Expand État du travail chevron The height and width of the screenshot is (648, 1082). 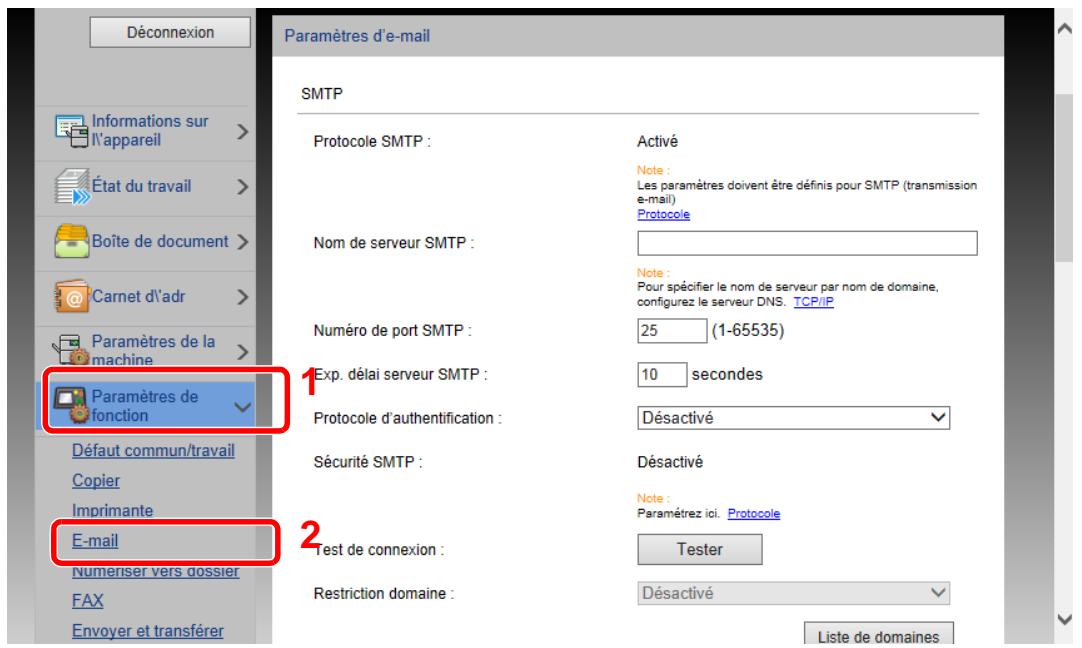tap(242, 186)
